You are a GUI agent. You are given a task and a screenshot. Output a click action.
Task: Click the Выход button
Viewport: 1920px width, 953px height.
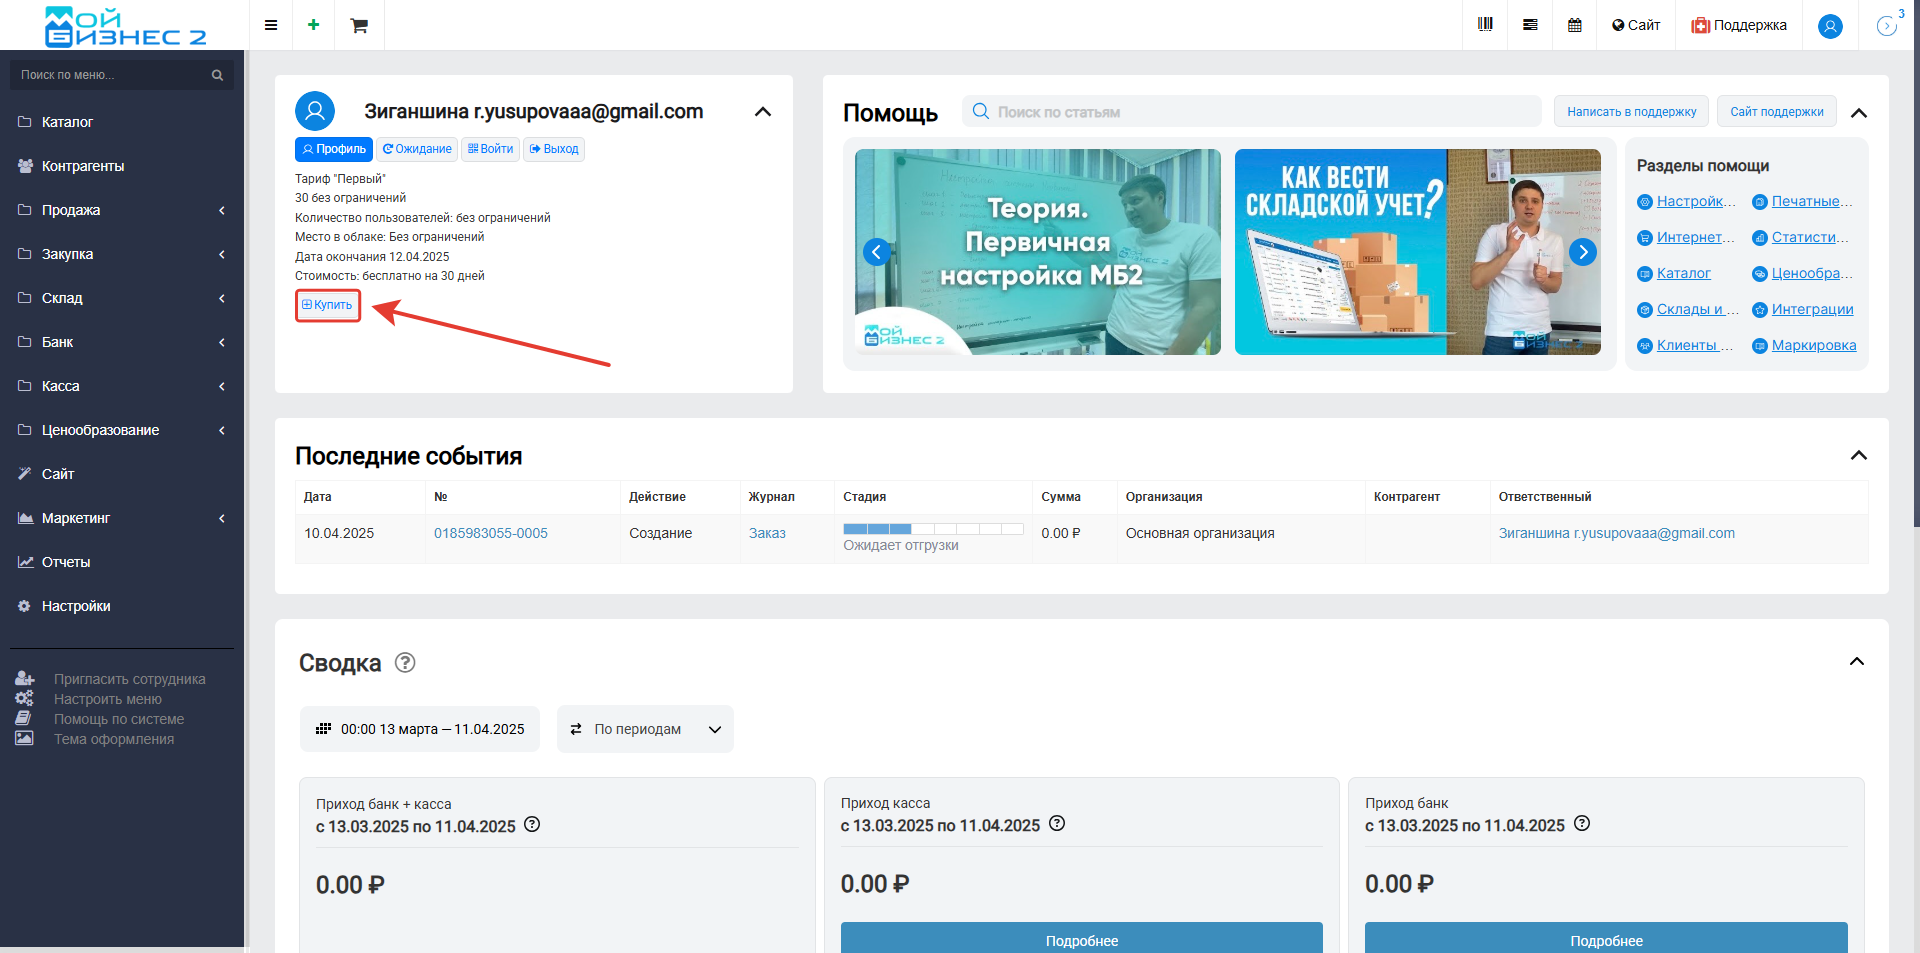tap(554, 149)
